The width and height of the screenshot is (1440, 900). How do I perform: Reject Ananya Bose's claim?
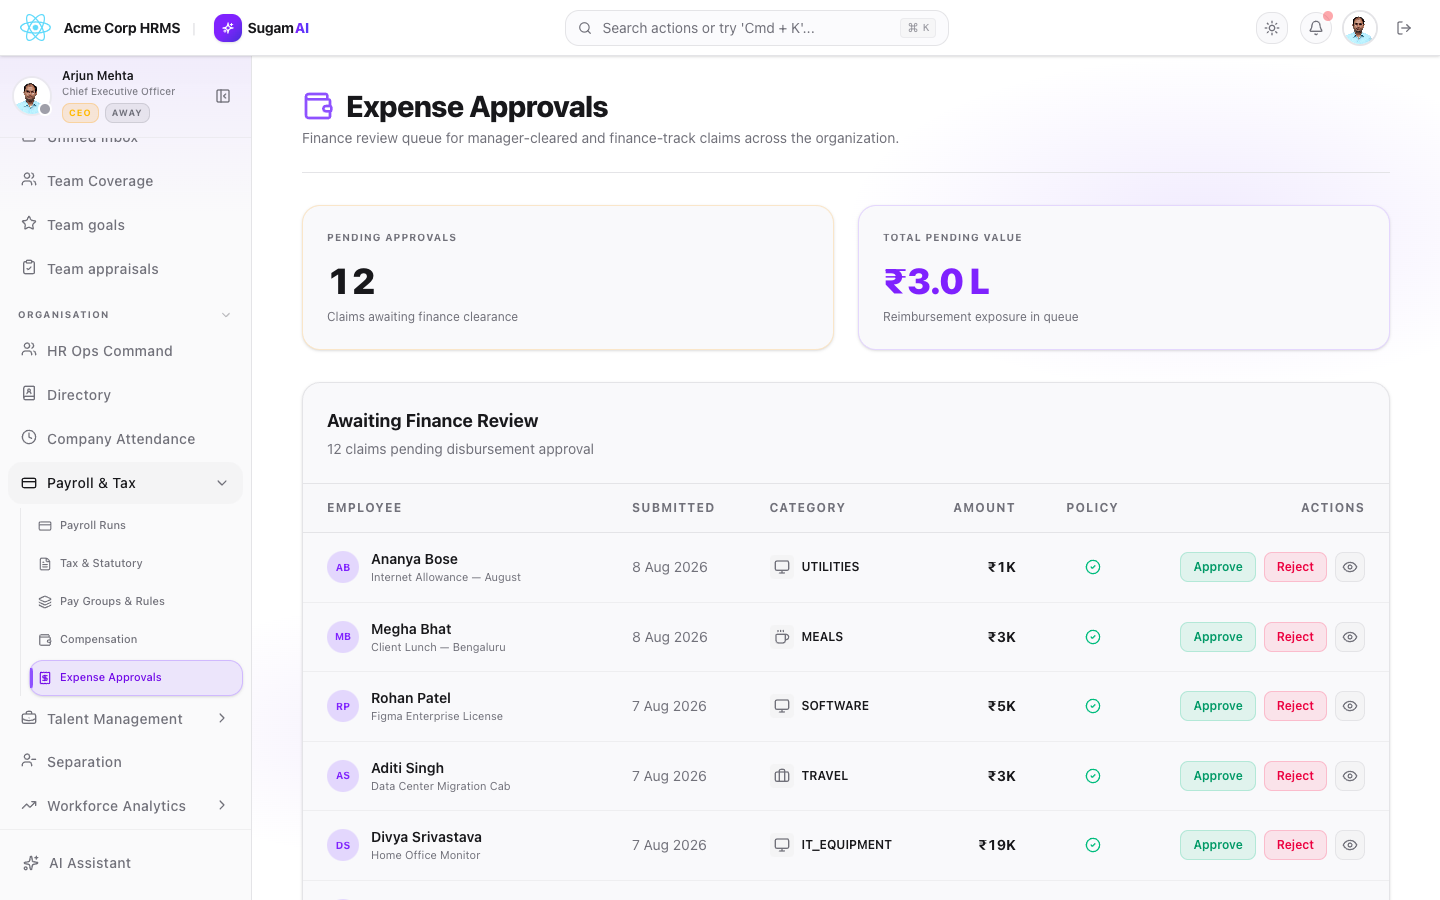(x=1295, y=567)
